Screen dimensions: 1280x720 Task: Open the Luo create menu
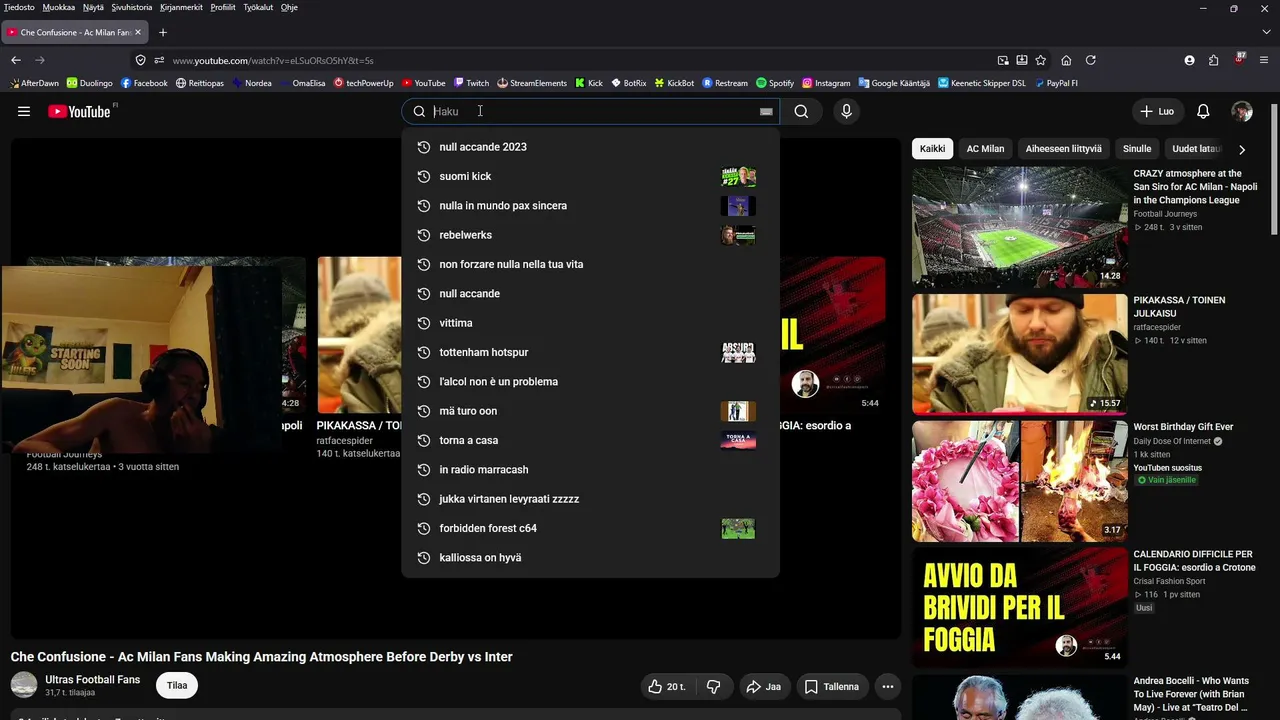click(x=1157, y=111)
